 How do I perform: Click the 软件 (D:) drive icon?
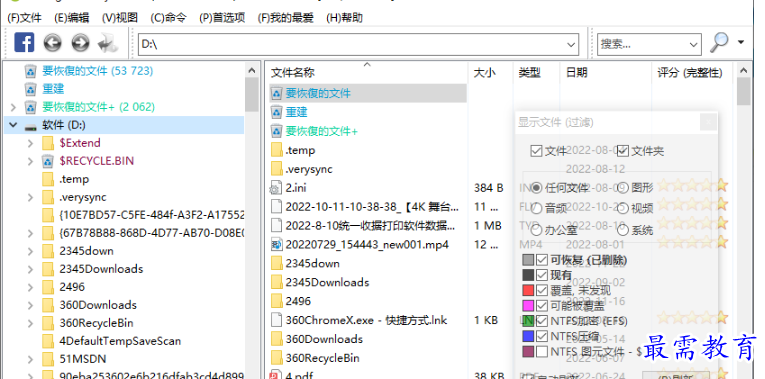[x=30, y=126]
